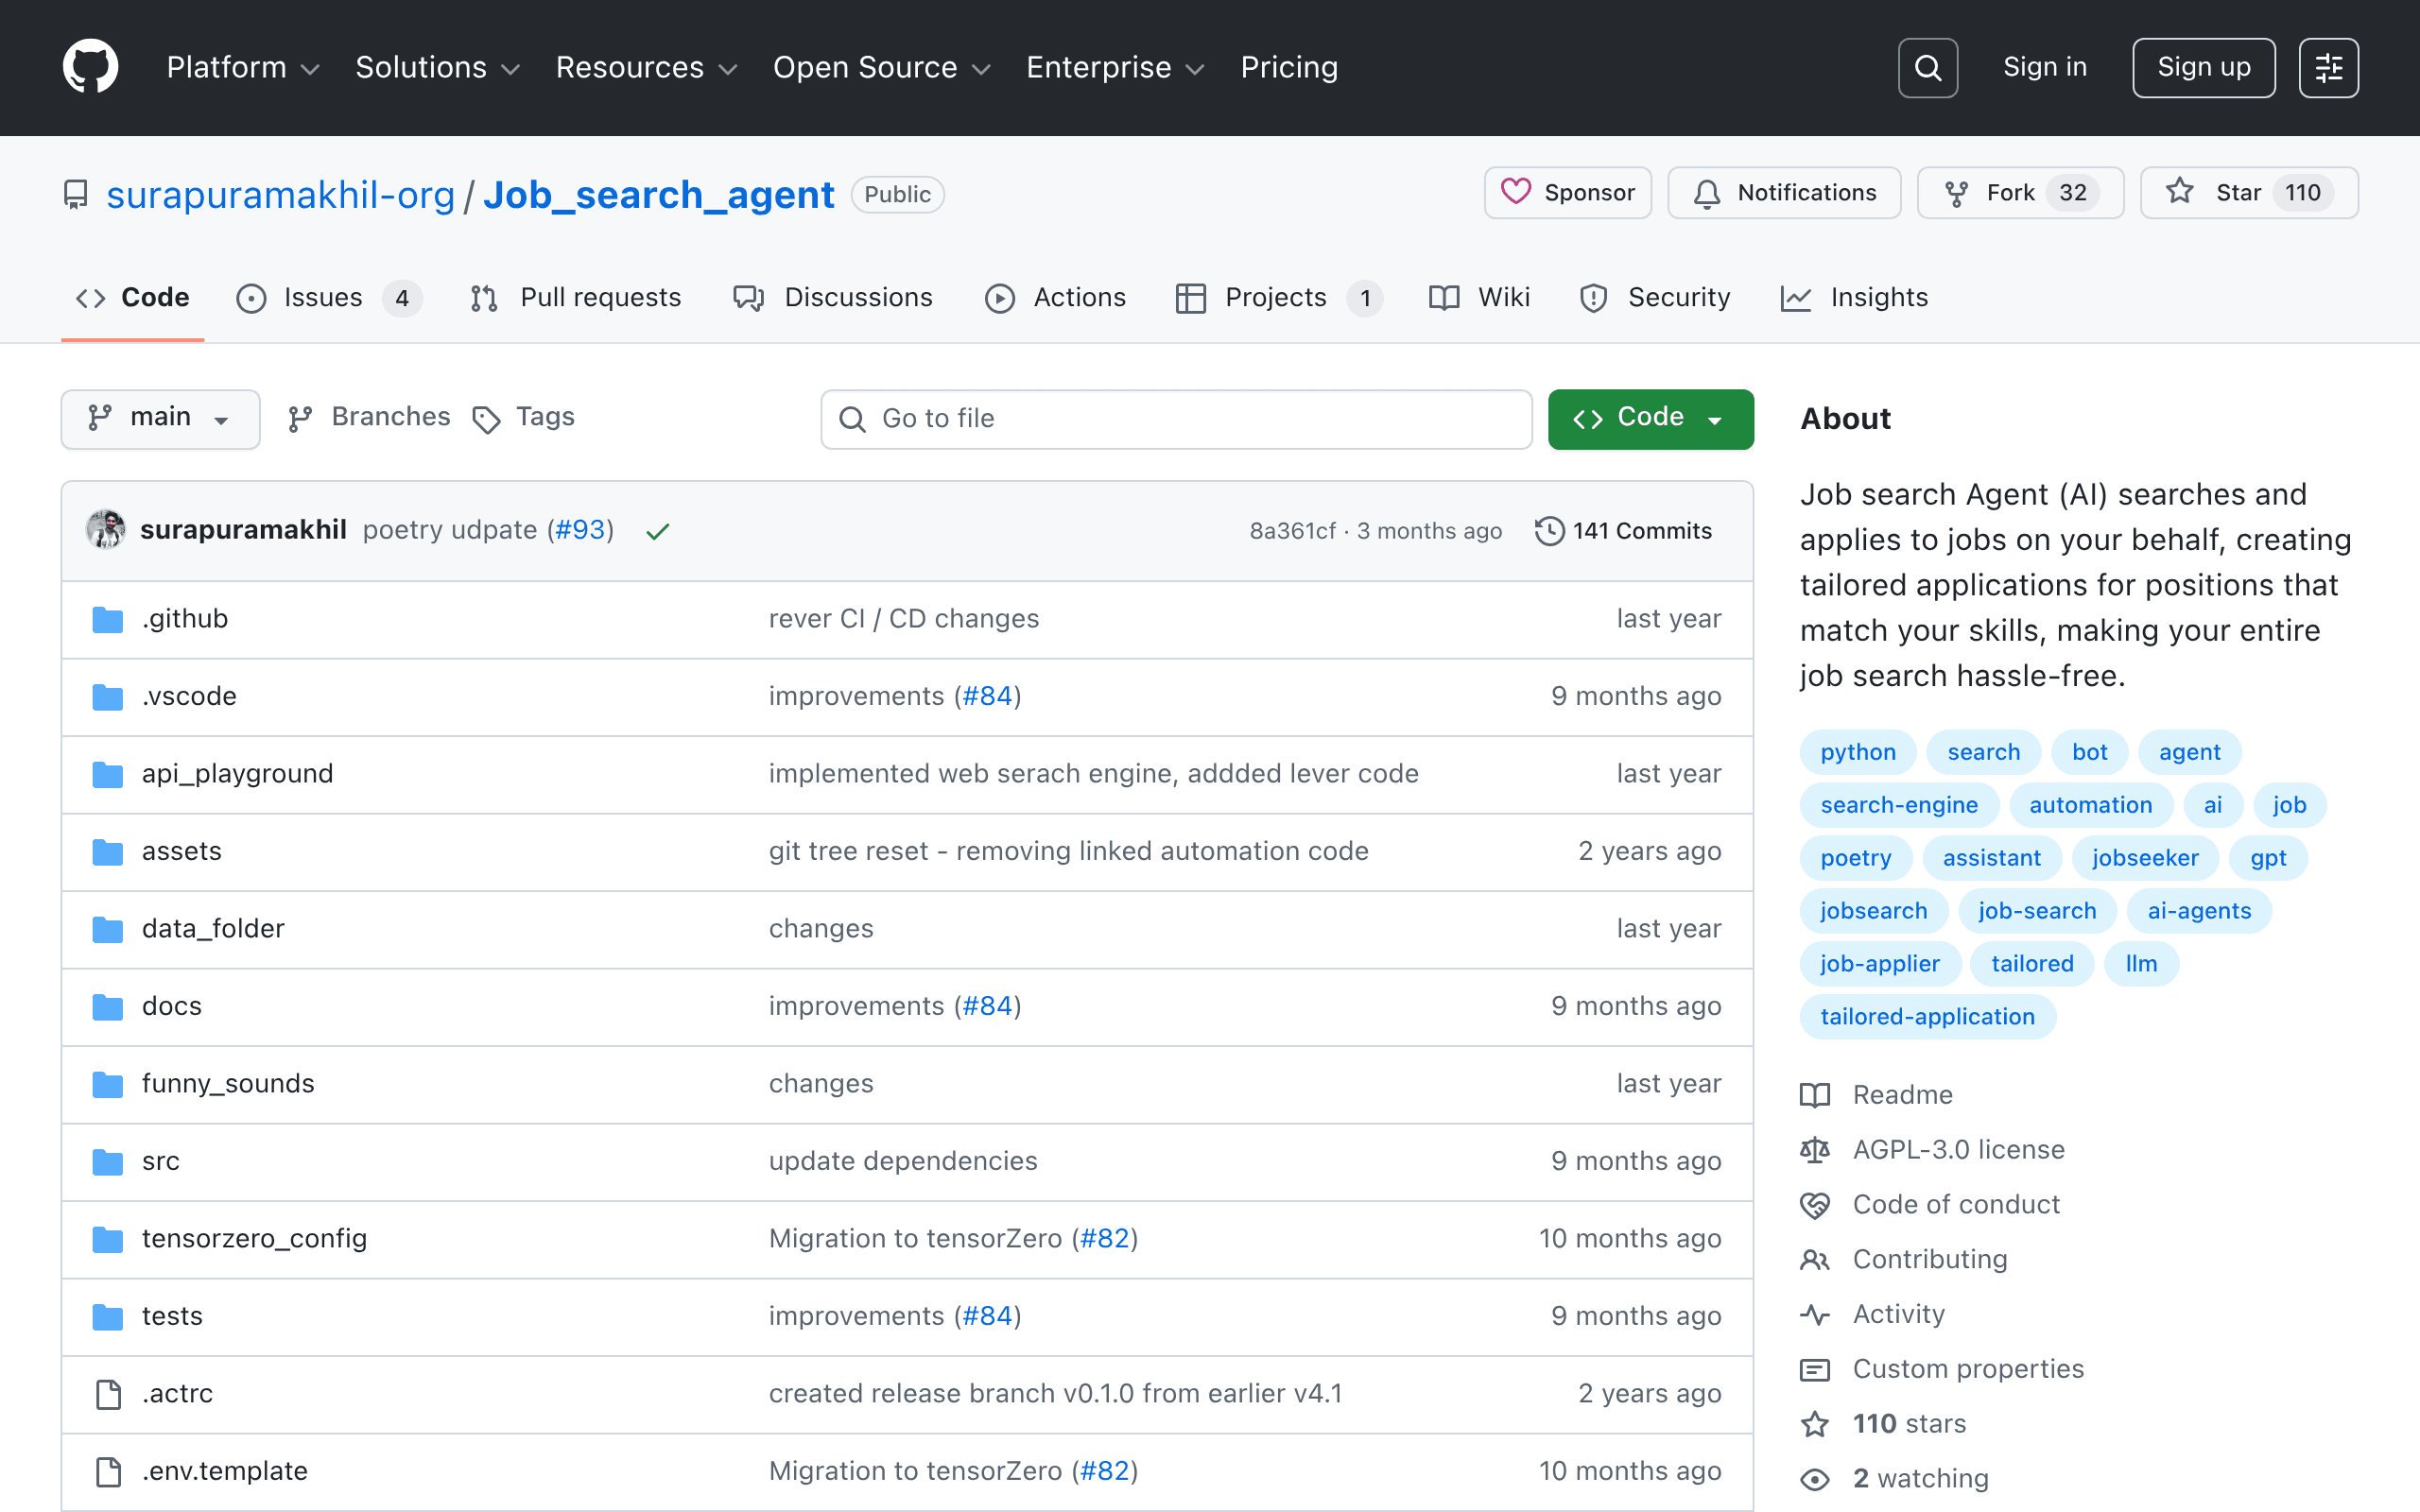This screenshot has height=1512, width=2420.
Task: Click the search magnifier icon in header
Action: [1927, 68]
